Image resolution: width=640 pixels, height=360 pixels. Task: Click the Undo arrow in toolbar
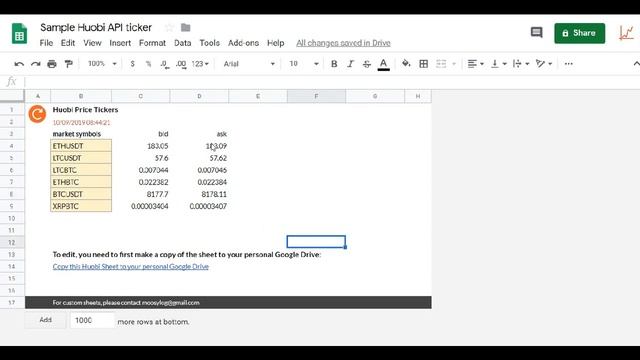click(x=19, y=64)
